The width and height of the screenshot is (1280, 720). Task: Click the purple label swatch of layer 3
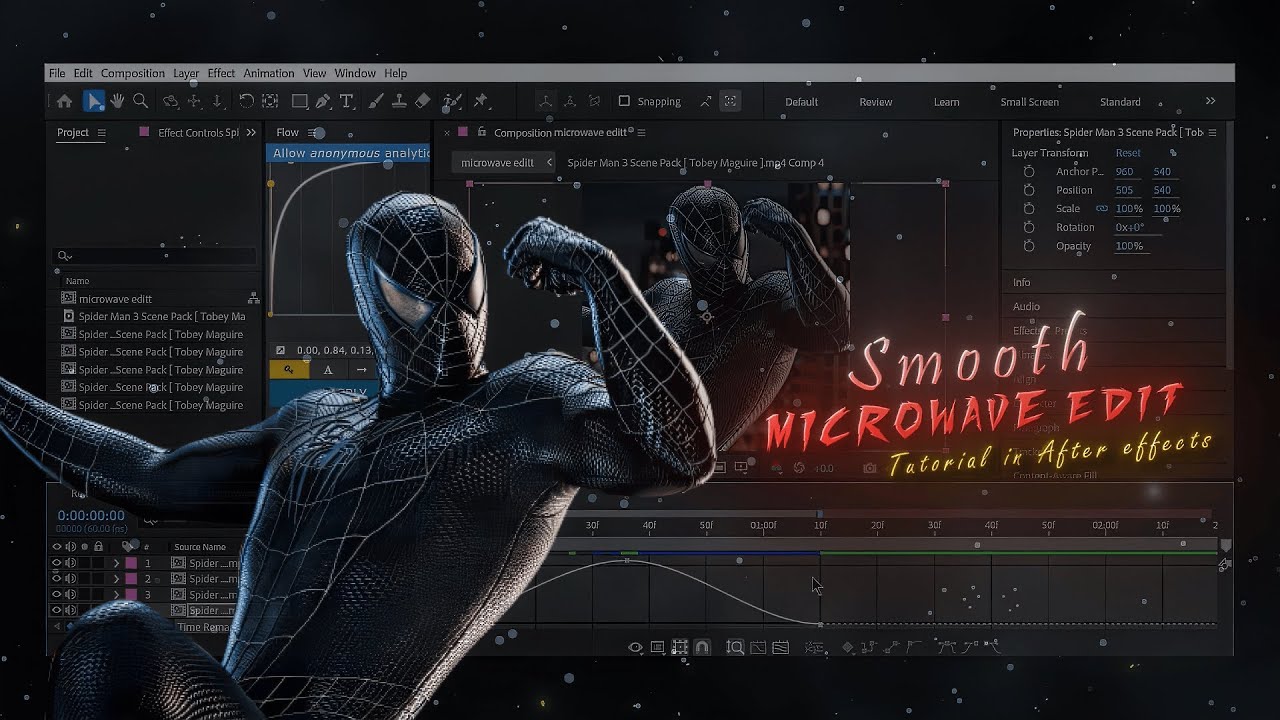point(131,595)
